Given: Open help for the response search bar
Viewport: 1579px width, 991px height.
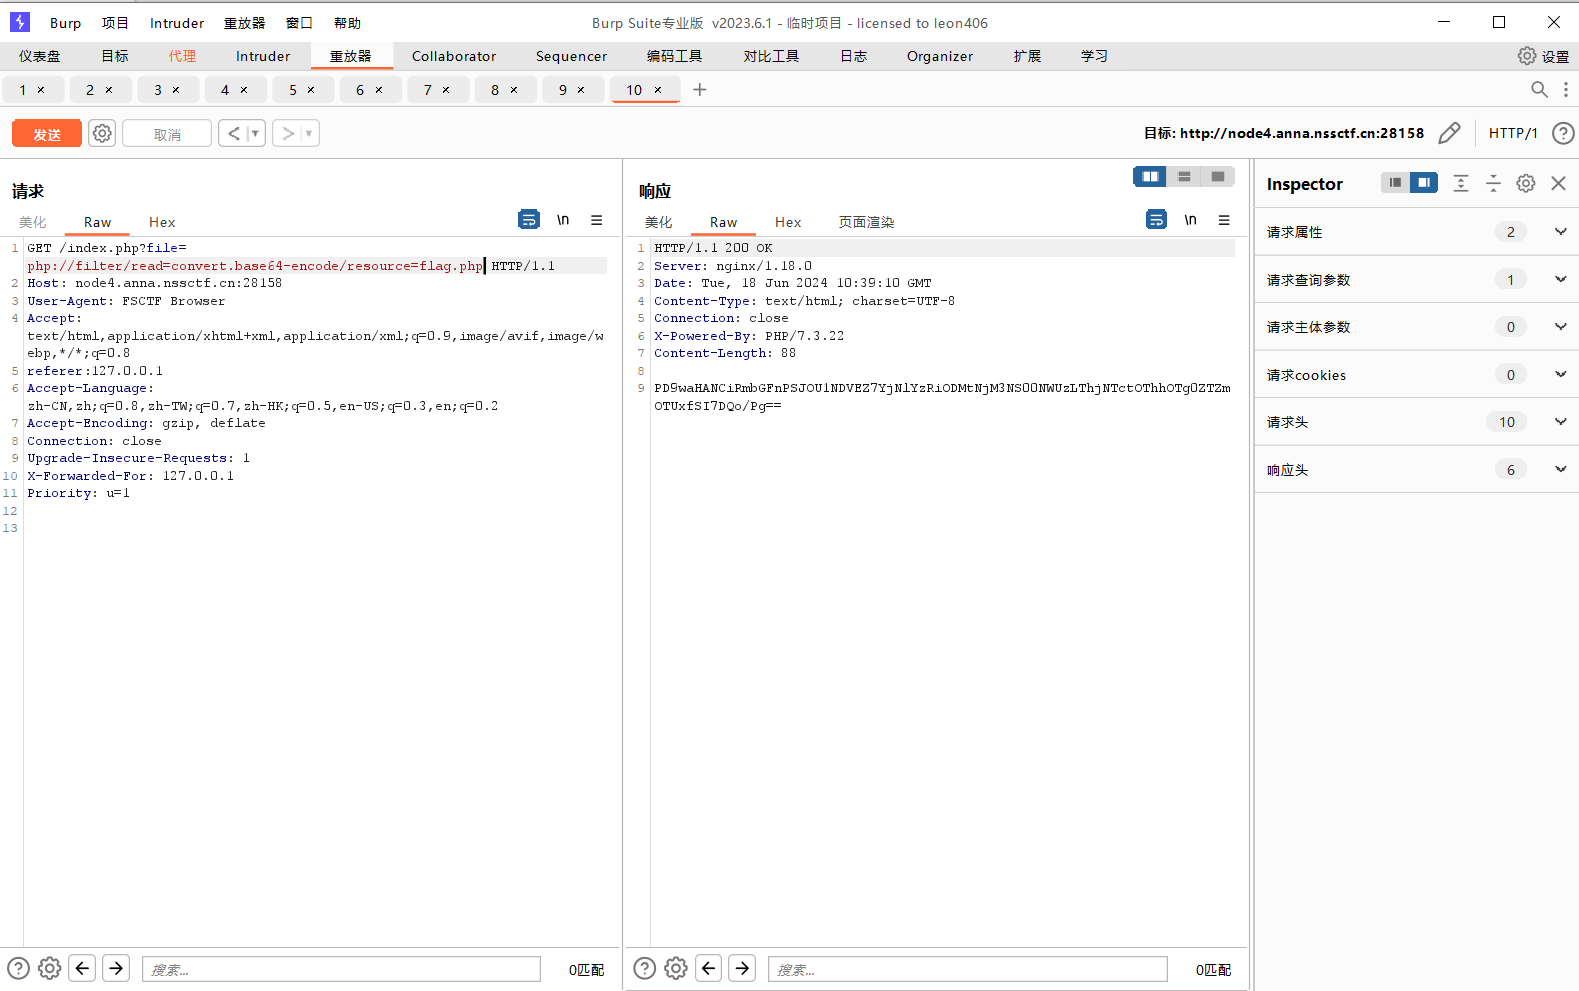Looking at the screenshot, I should click(x=645, y=968).
